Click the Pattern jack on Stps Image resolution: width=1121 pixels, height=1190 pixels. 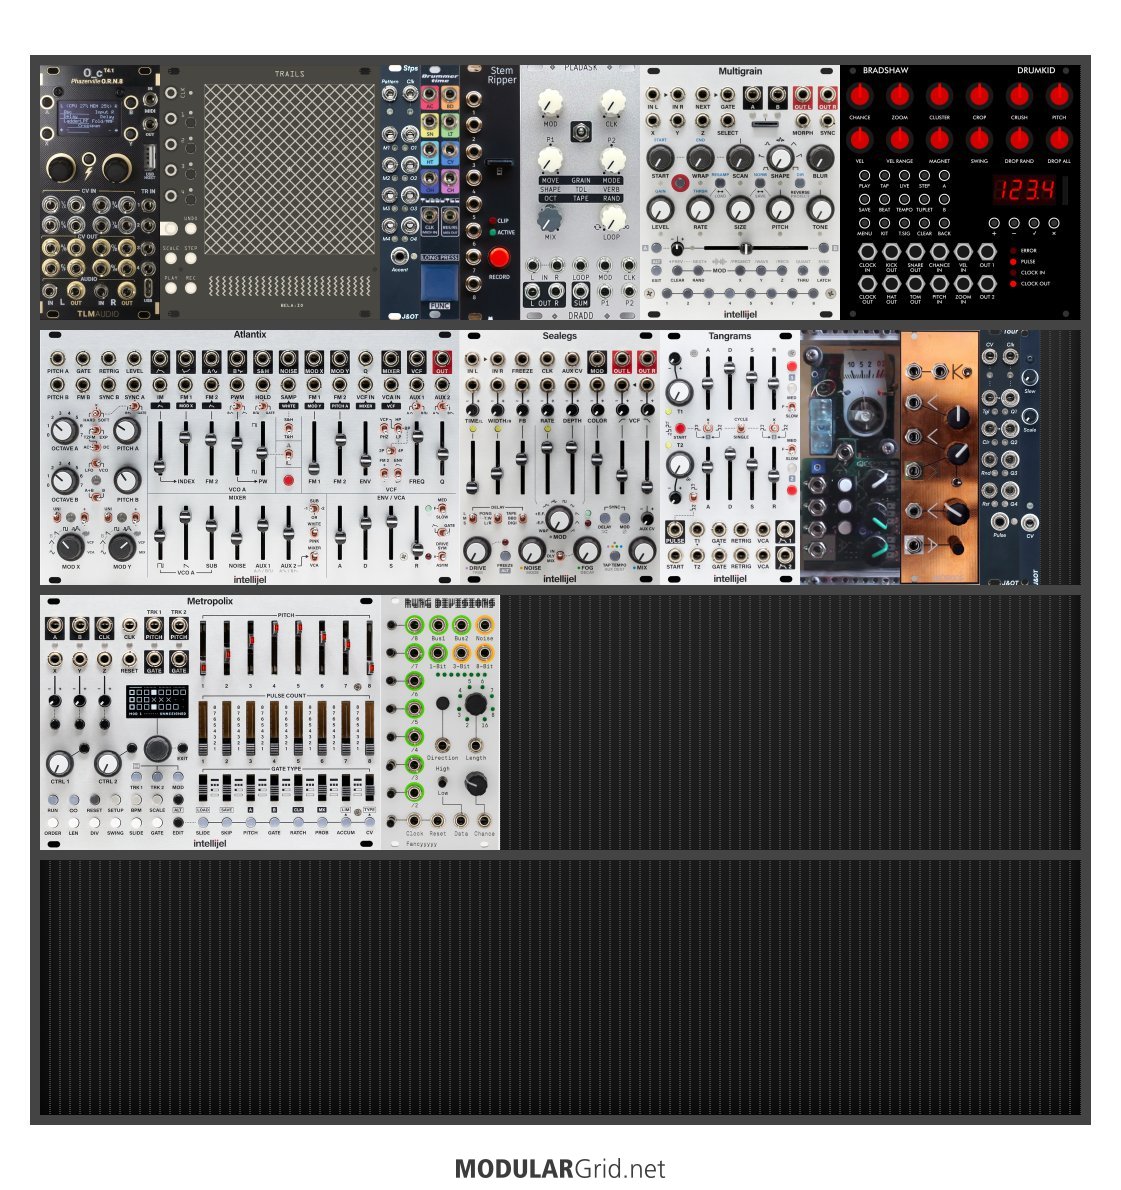390,93
